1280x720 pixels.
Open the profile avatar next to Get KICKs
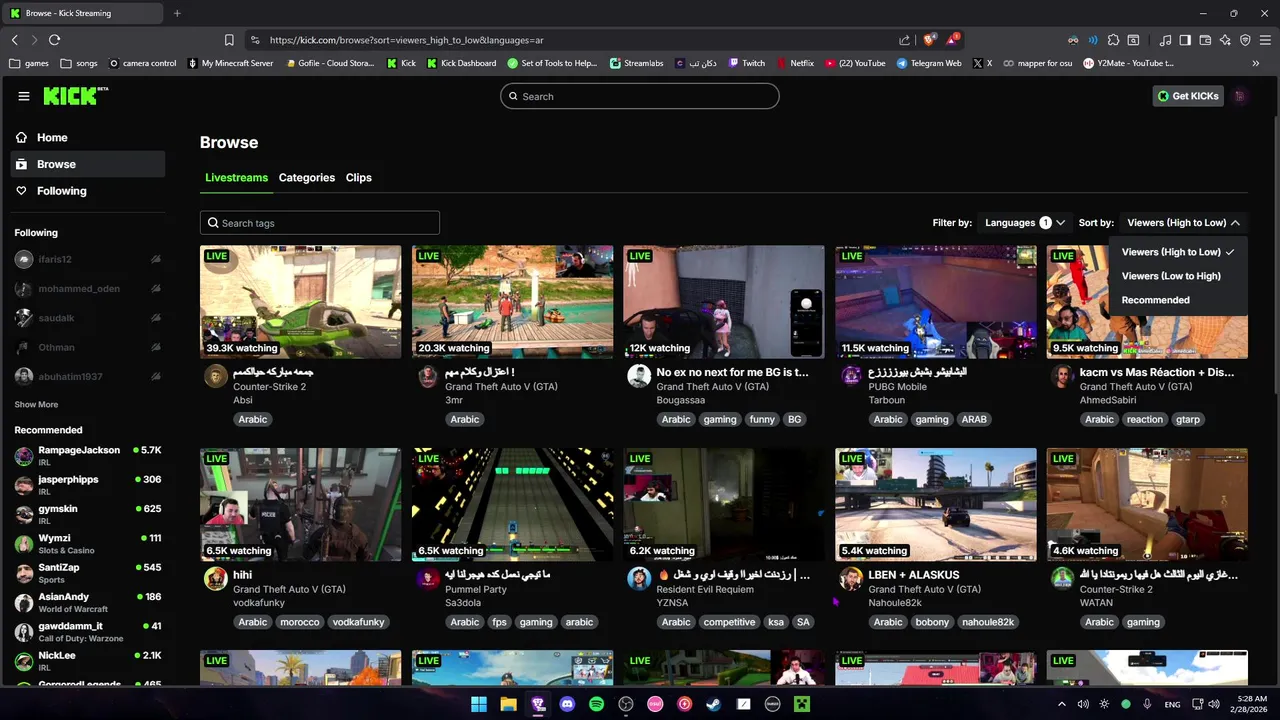[1240, 96]
